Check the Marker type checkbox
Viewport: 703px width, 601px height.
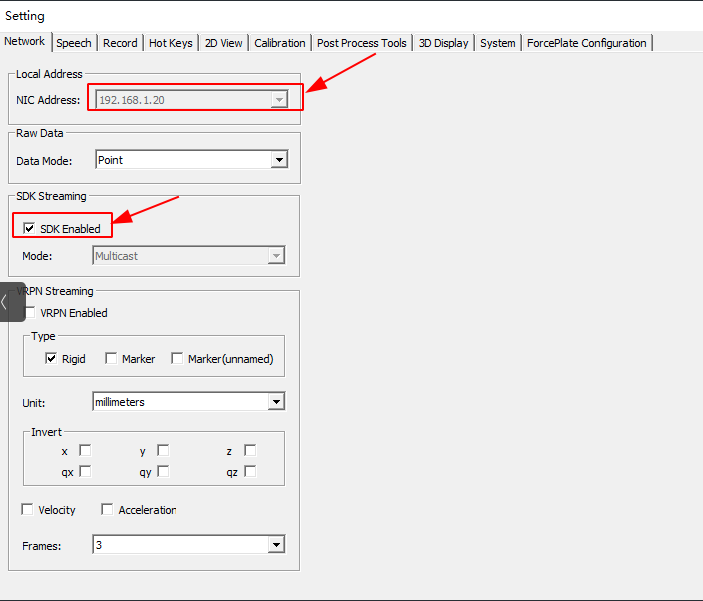click(111, 359)
